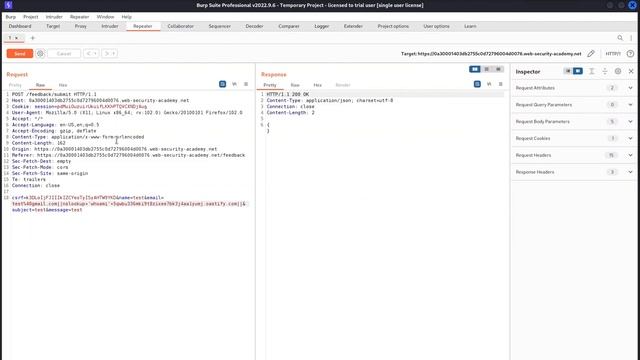Switch to the Sequencer tab
Image resolution: width=640 pixels, height=360 pixels.
pos(220,26)
